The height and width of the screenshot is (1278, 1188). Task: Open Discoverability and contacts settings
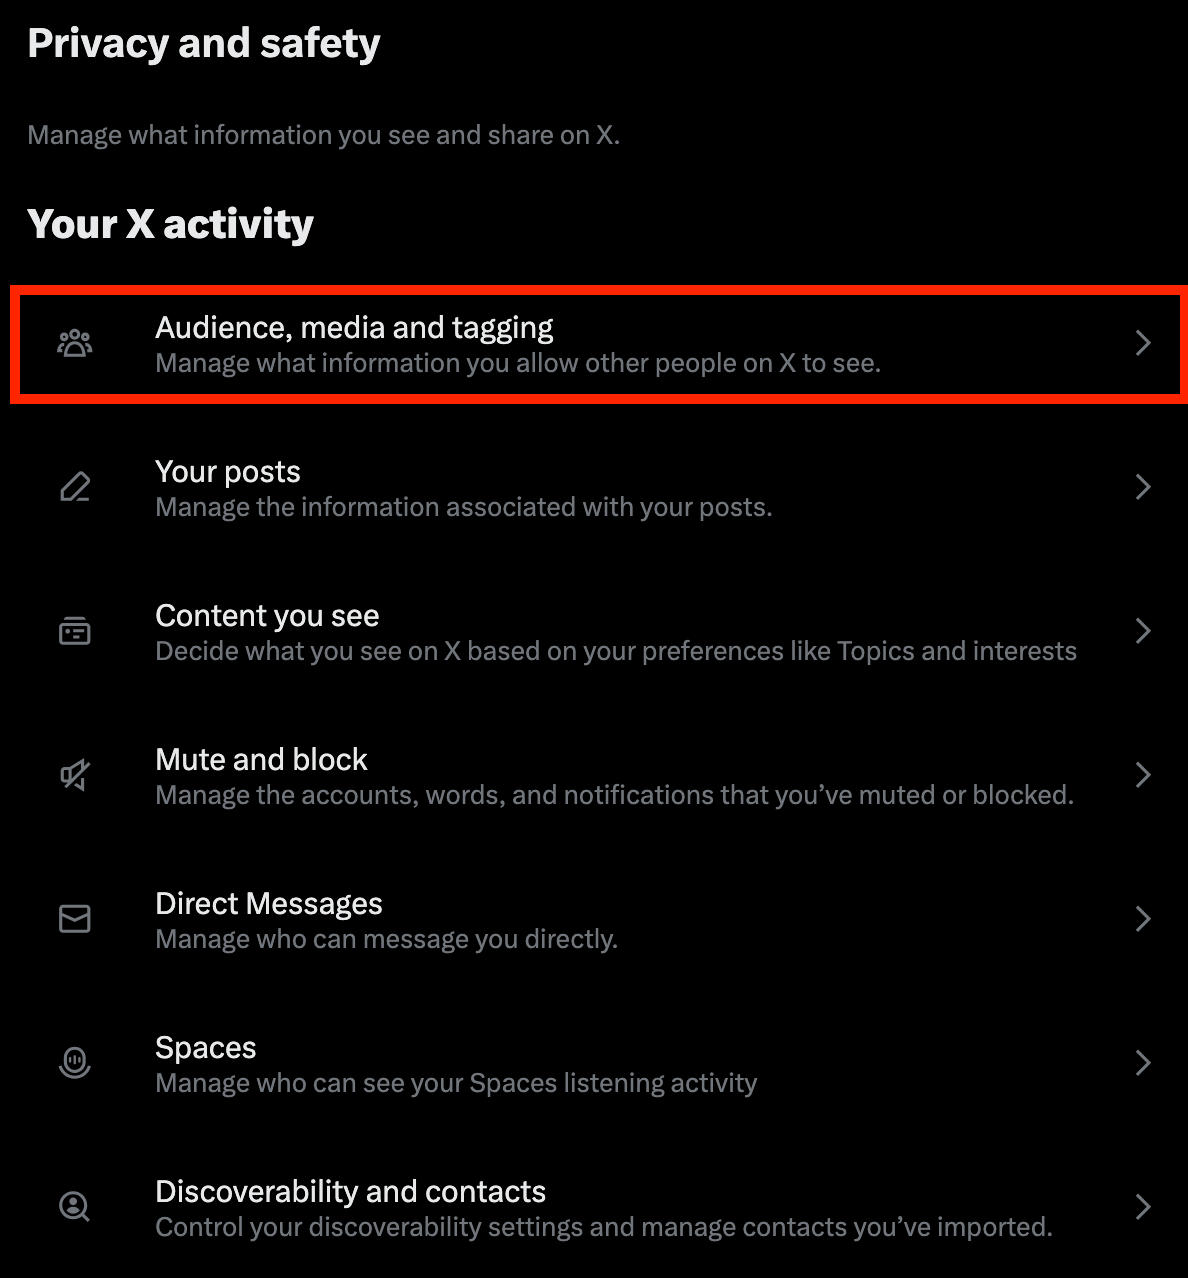pyautogui.click(x=350, y=1192)
